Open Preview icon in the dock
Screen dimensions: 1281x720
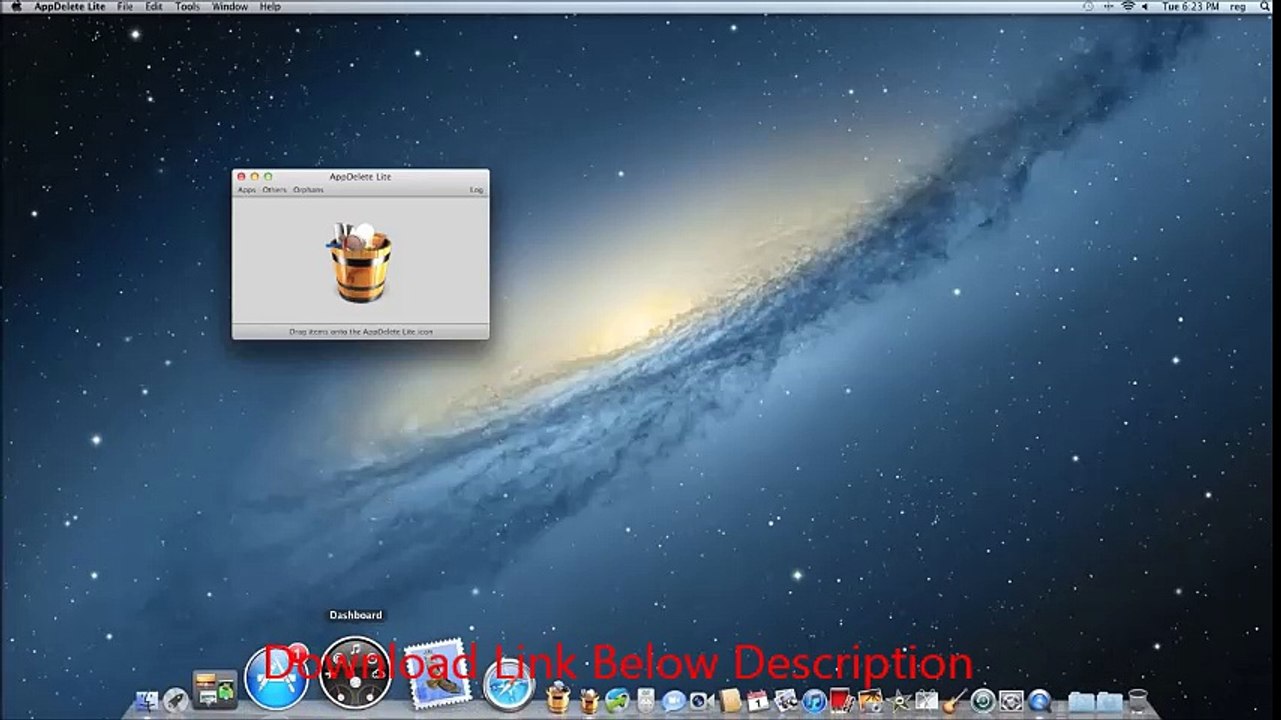click(786, 700)
